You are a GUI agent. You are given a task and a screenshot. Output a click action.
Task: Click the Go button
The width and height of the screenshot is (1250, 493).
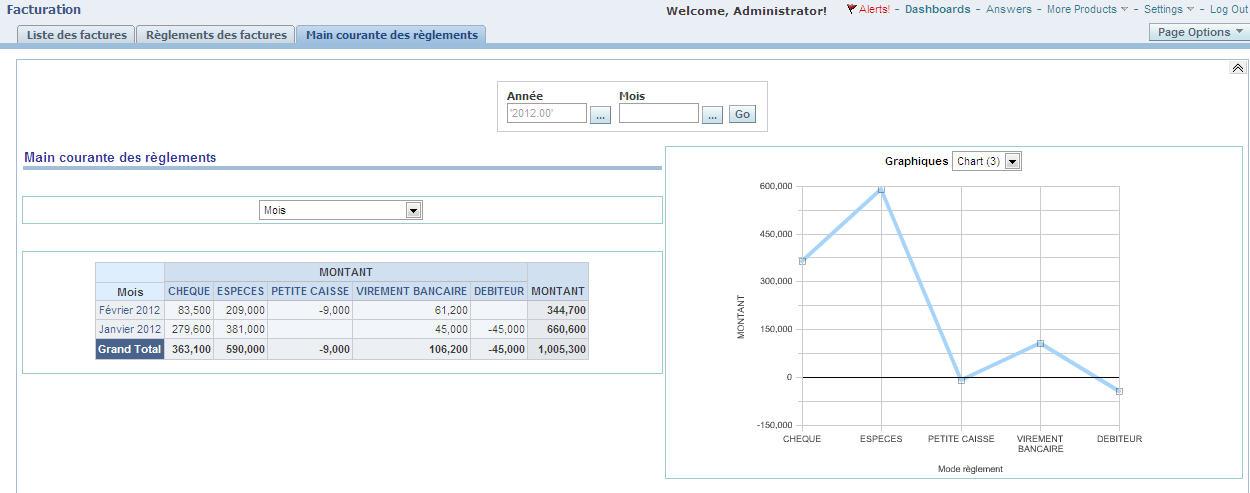(x=742, y=114)
